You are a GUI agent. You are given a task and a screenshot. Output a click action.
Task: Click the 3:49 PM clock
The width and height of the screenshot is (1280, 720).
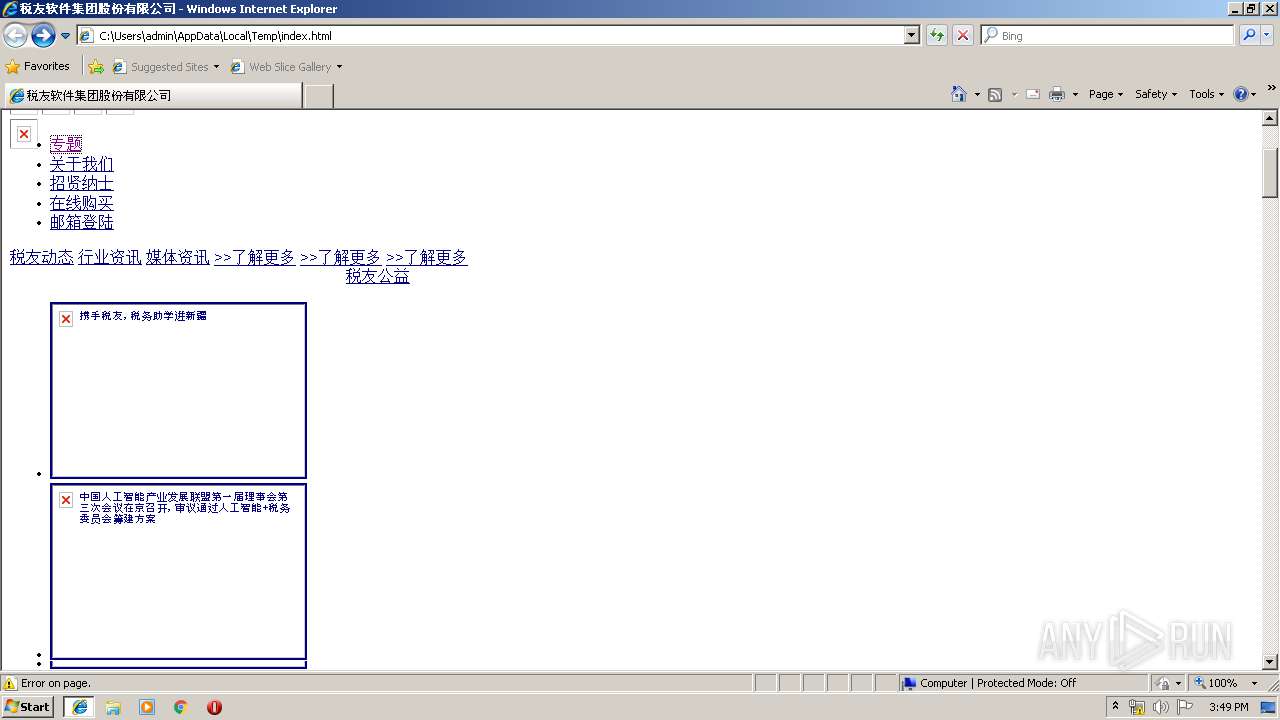[x=1228, y=707]
